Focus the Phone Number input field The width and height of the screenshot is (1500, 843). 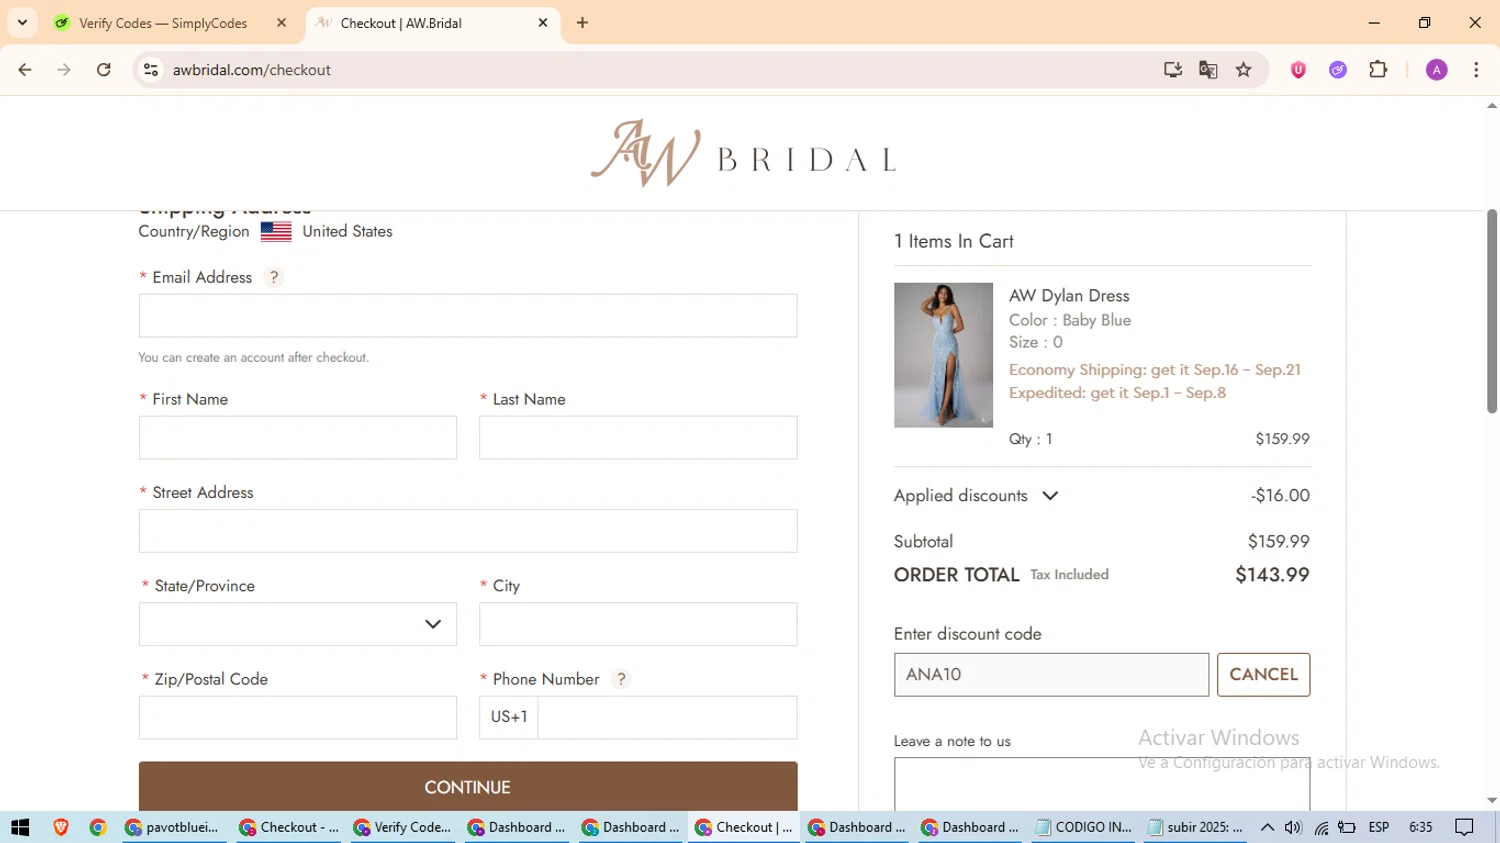click(x=667, y=718)
